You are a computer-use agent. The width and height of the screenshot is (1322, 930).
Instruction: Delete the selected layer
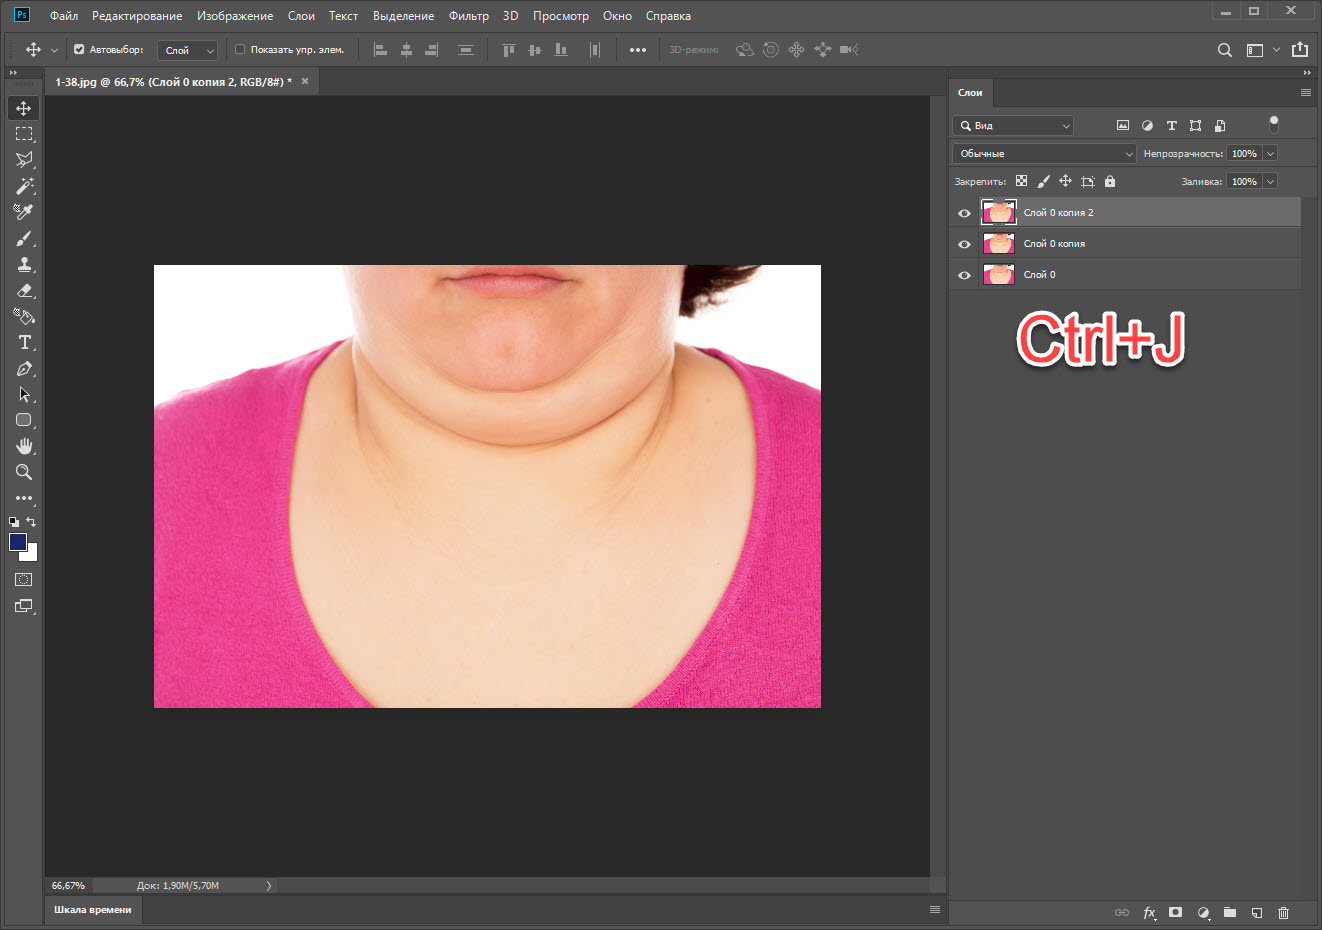coord(1284,912)
